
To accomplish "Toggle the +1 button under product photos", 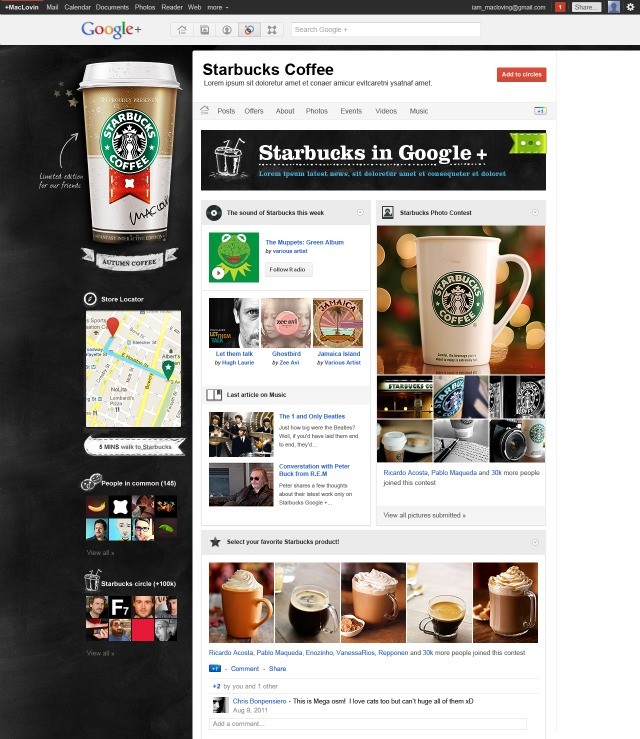I will pyautogui.click(x=215, y=668).
